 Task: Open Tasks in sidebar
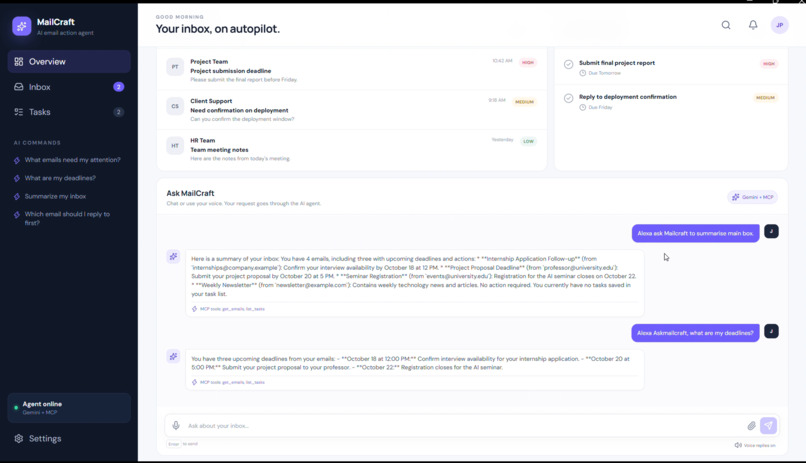click(x=69, y=112)
